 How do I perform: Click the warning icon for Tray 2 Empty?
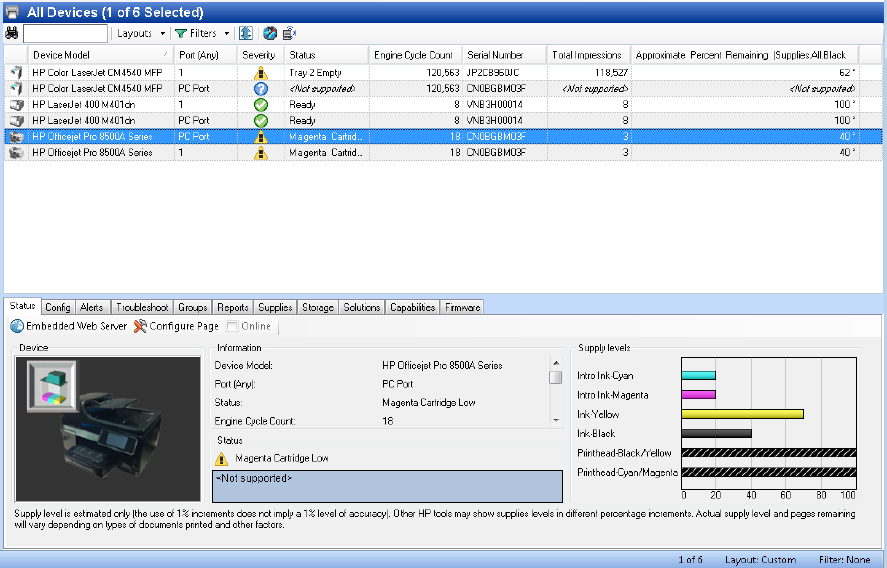pyautogui.click(x=260, y=73)
